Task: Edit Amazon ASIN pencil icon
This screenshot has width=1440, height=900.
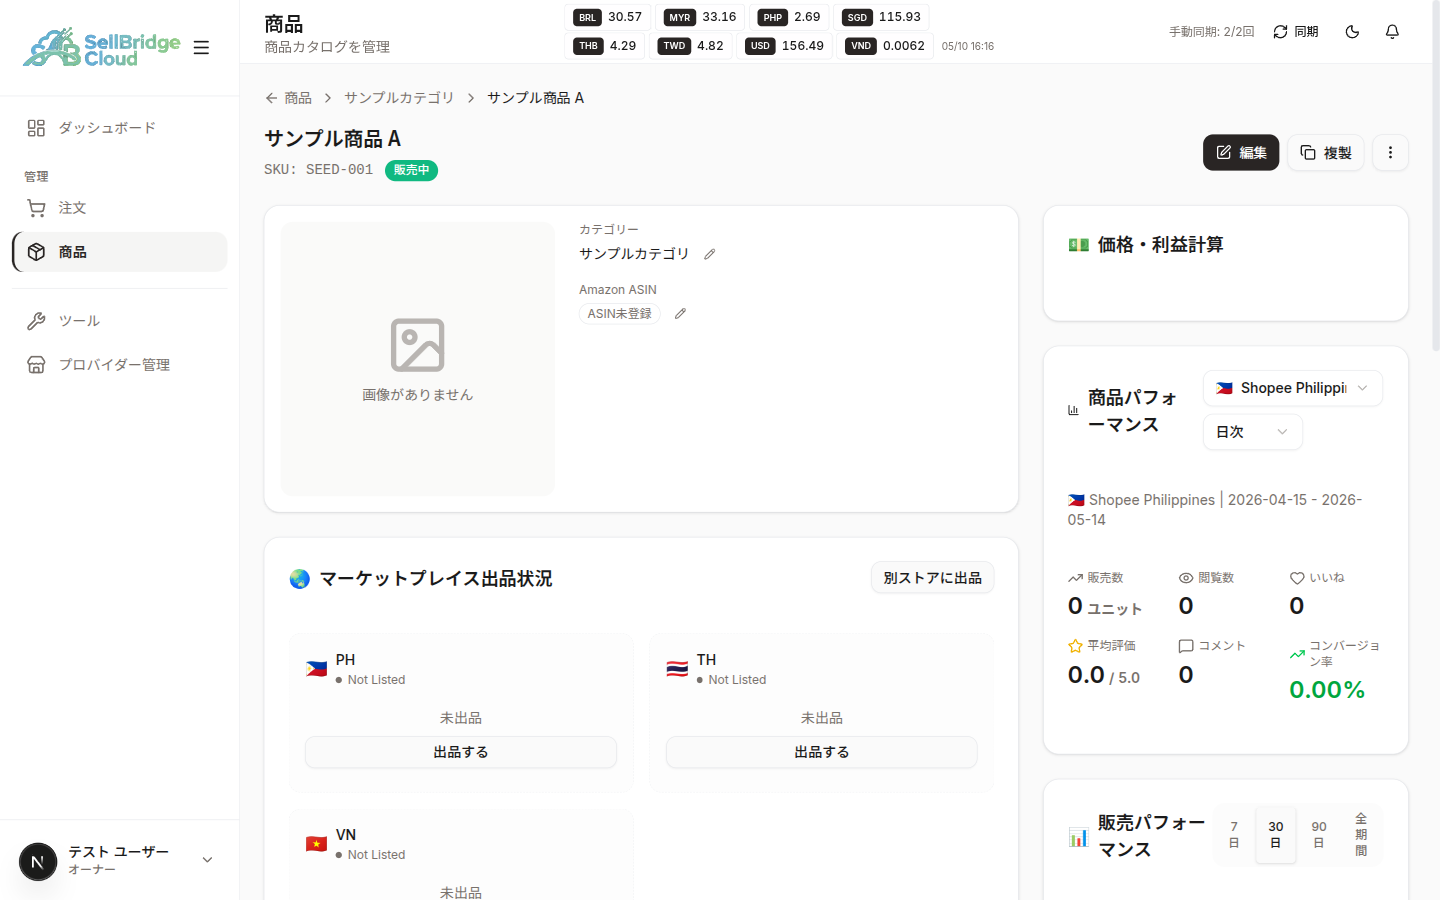Action: (x=680, y=314)
